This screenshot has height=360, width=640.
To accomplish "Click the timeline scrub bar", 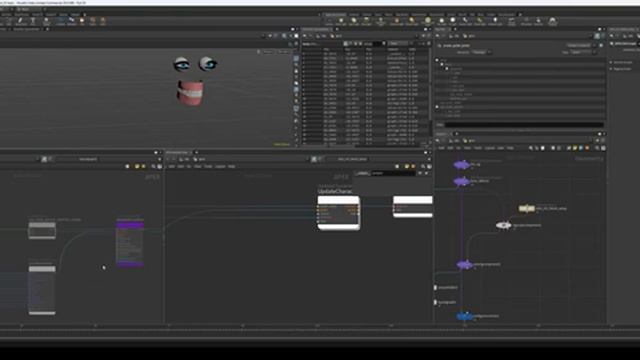I will coord(320,331).
